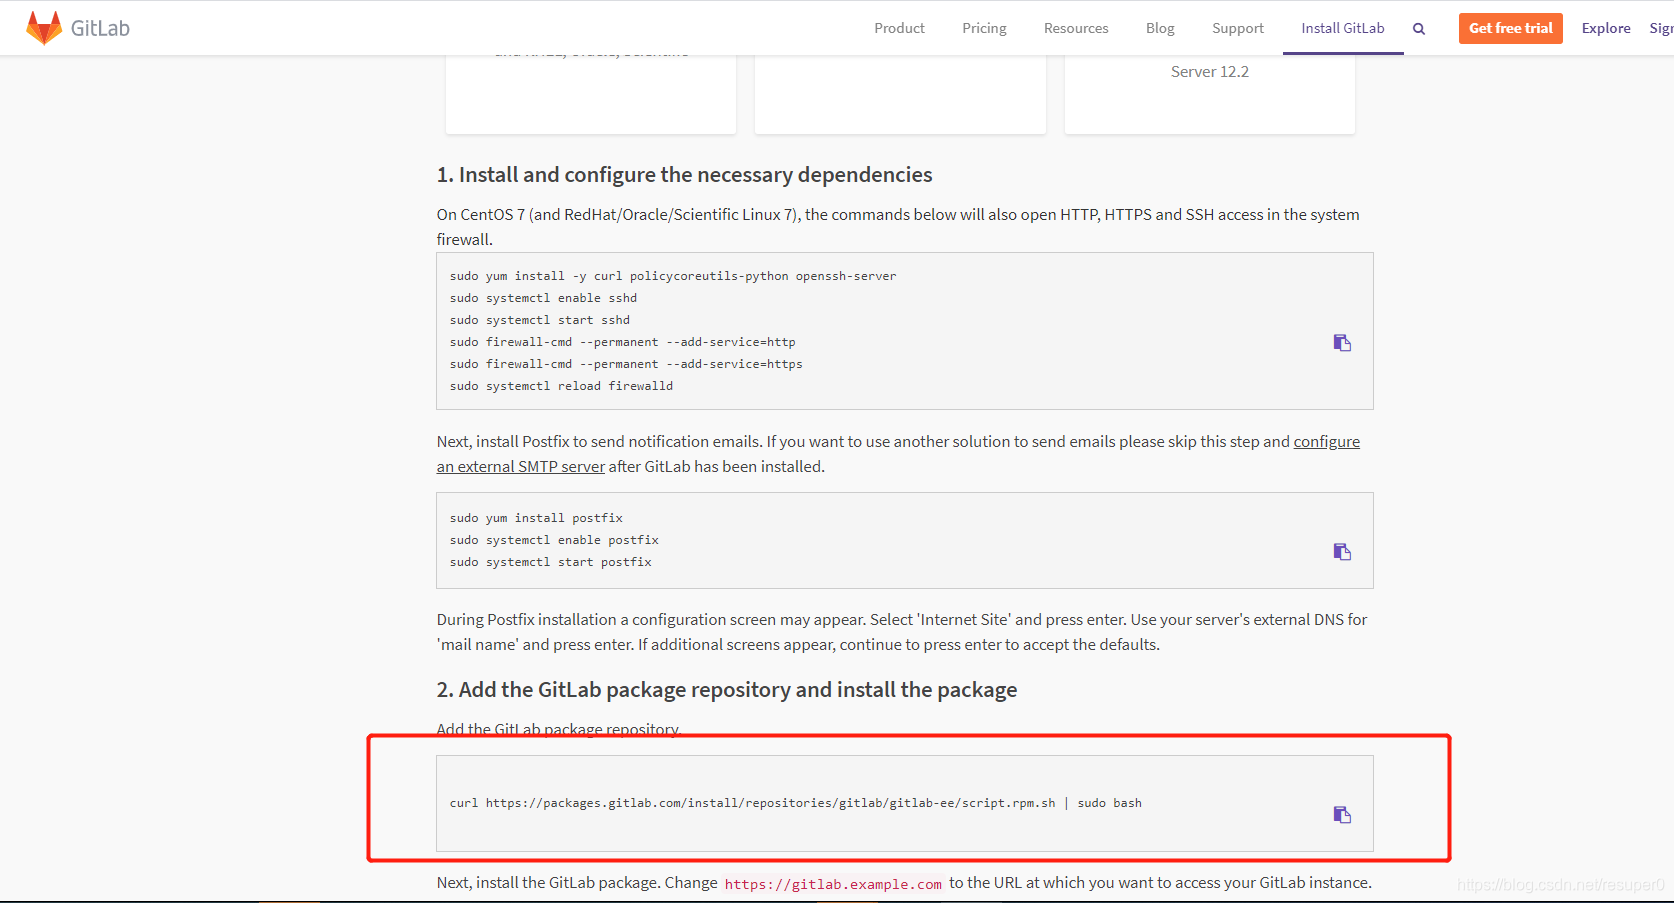
Task: Click 'sudo systemctl enable postfix' line
Action: click(x=554, y=540)
